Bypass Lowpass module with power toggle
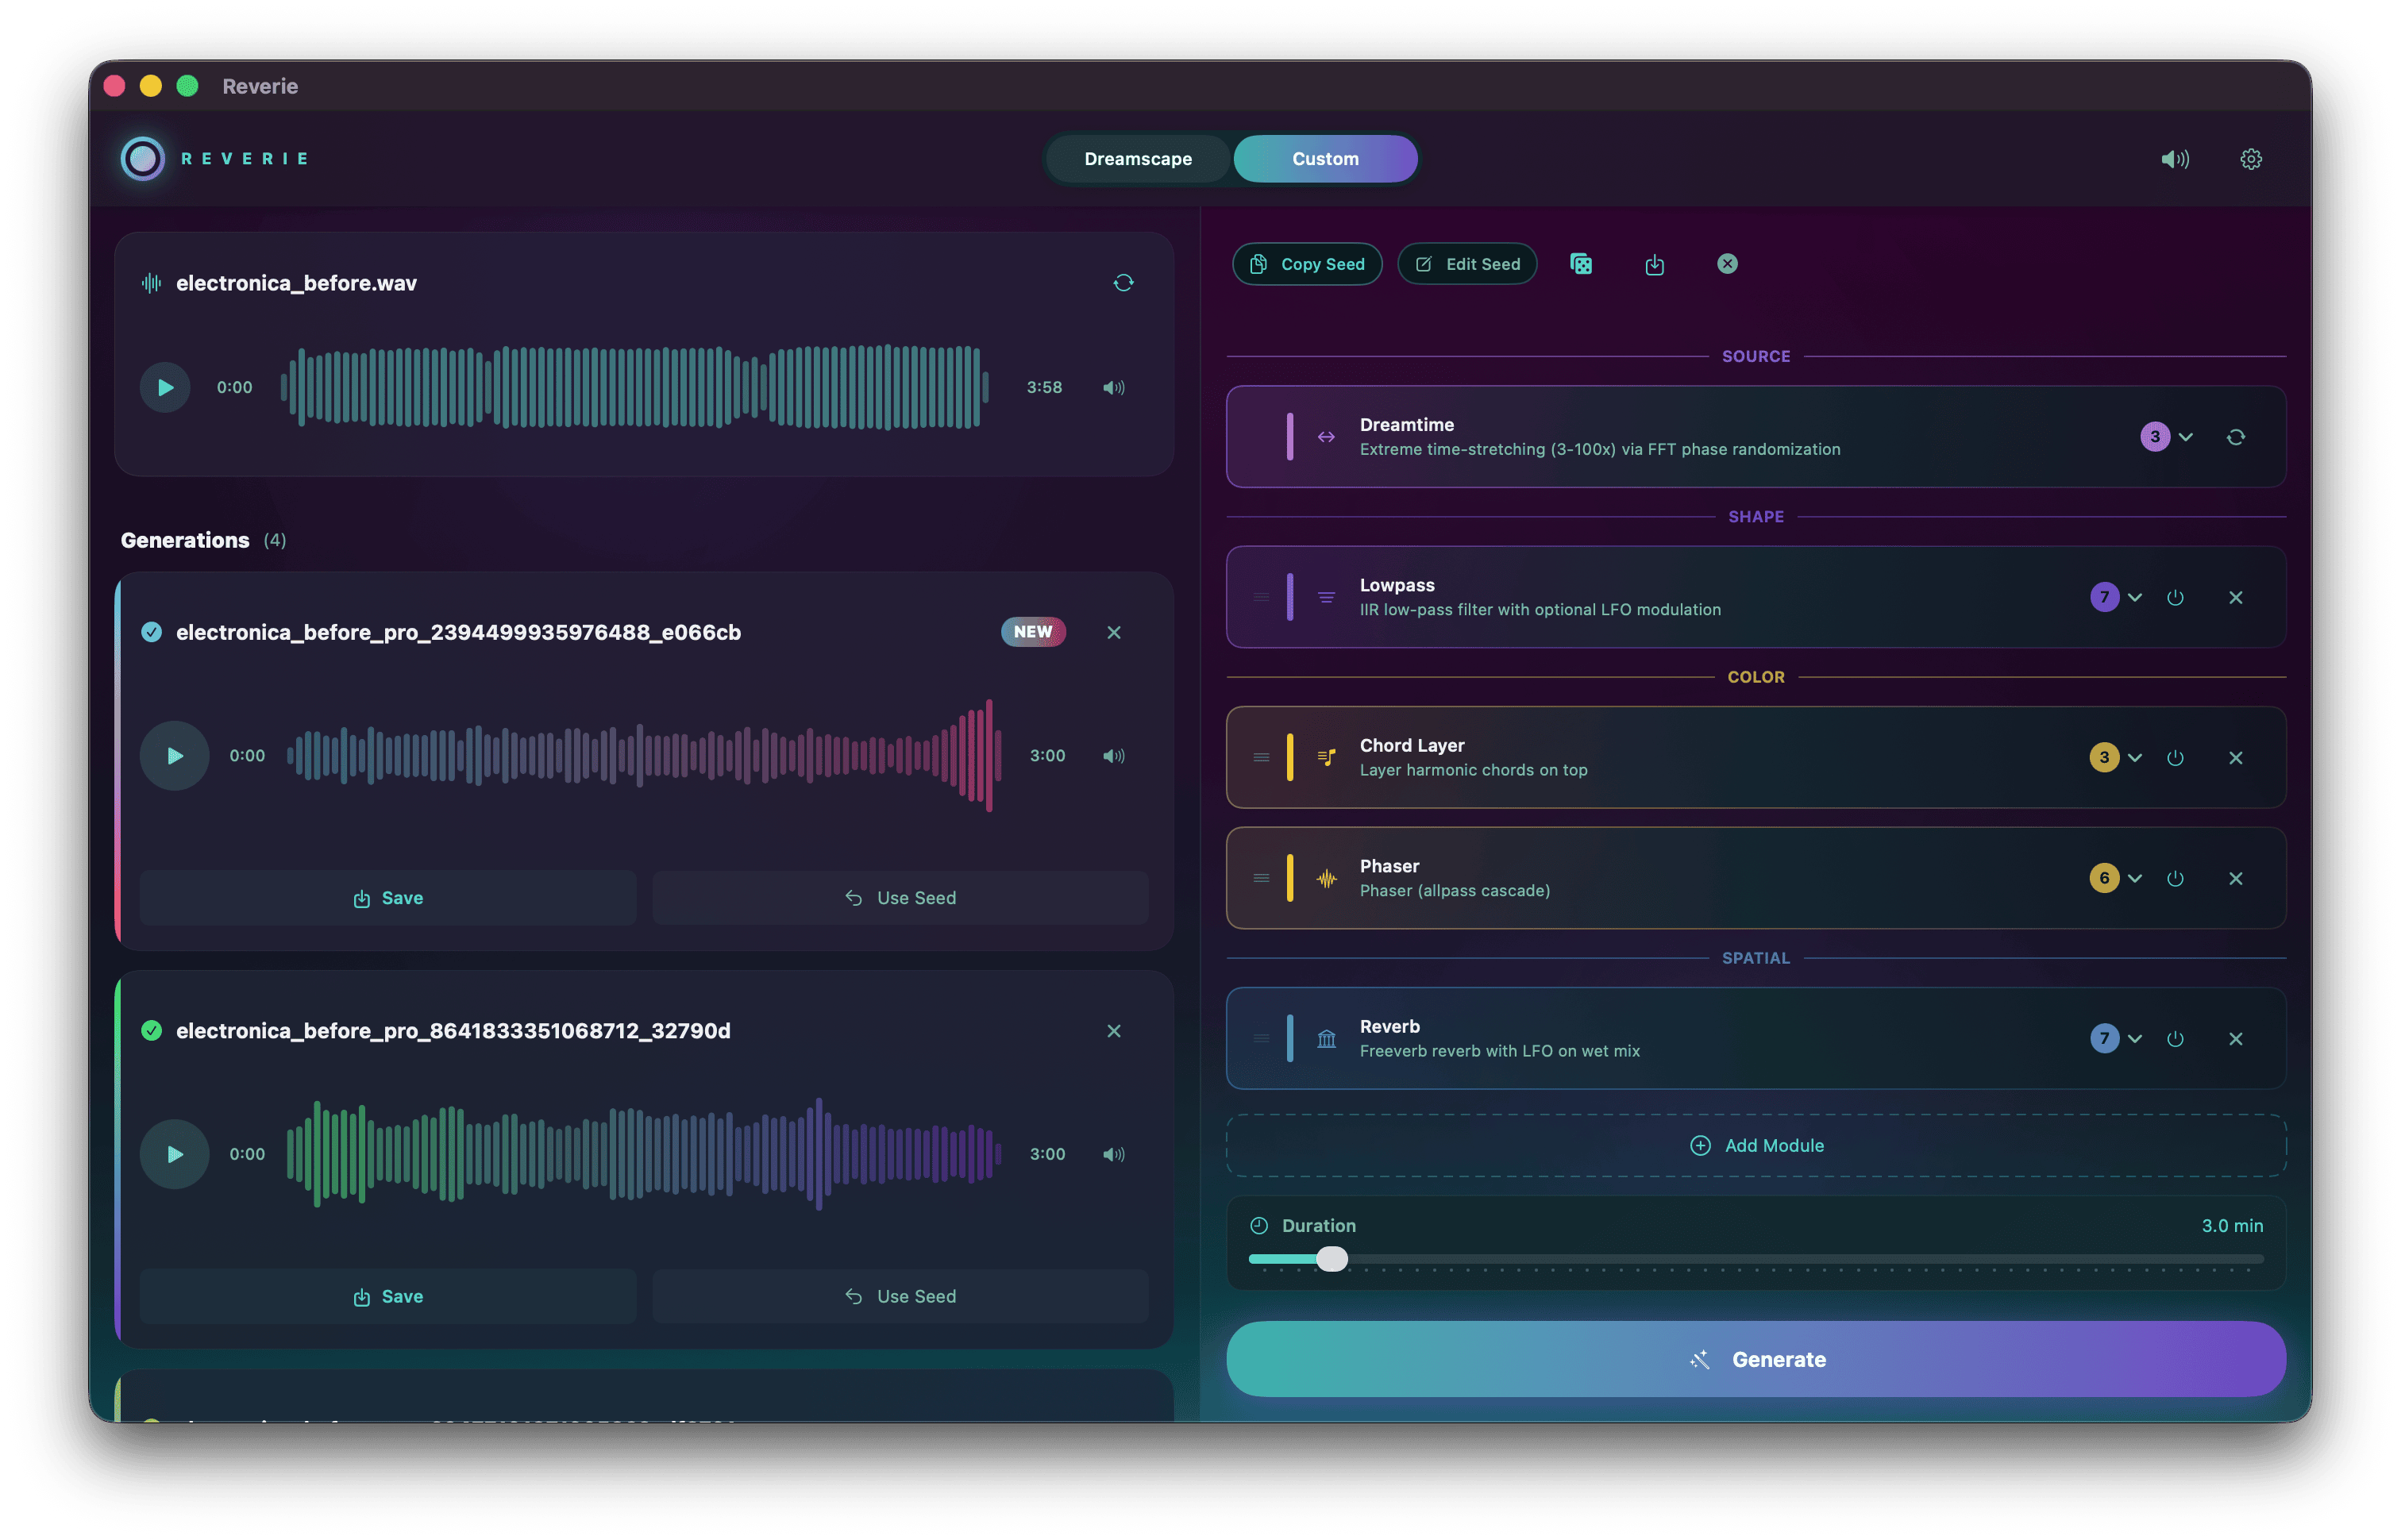Image resolution: width=2401 pixels, height=1540 pixels. 2174,597
